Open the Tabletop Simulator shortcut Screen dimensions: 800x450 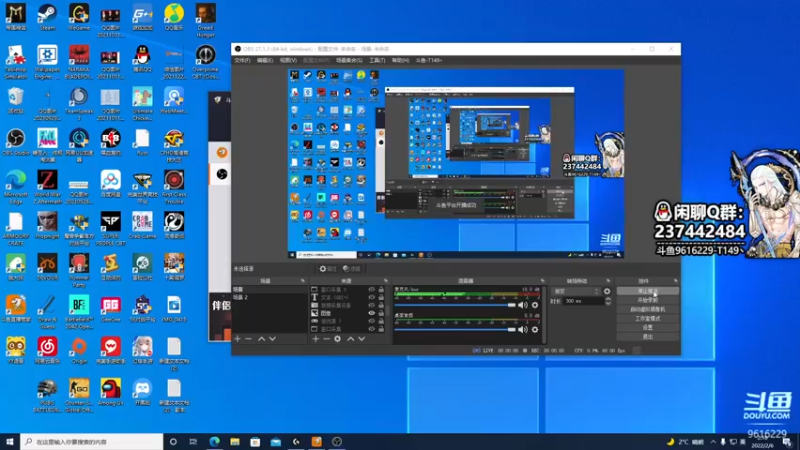(x=15, y=62)
